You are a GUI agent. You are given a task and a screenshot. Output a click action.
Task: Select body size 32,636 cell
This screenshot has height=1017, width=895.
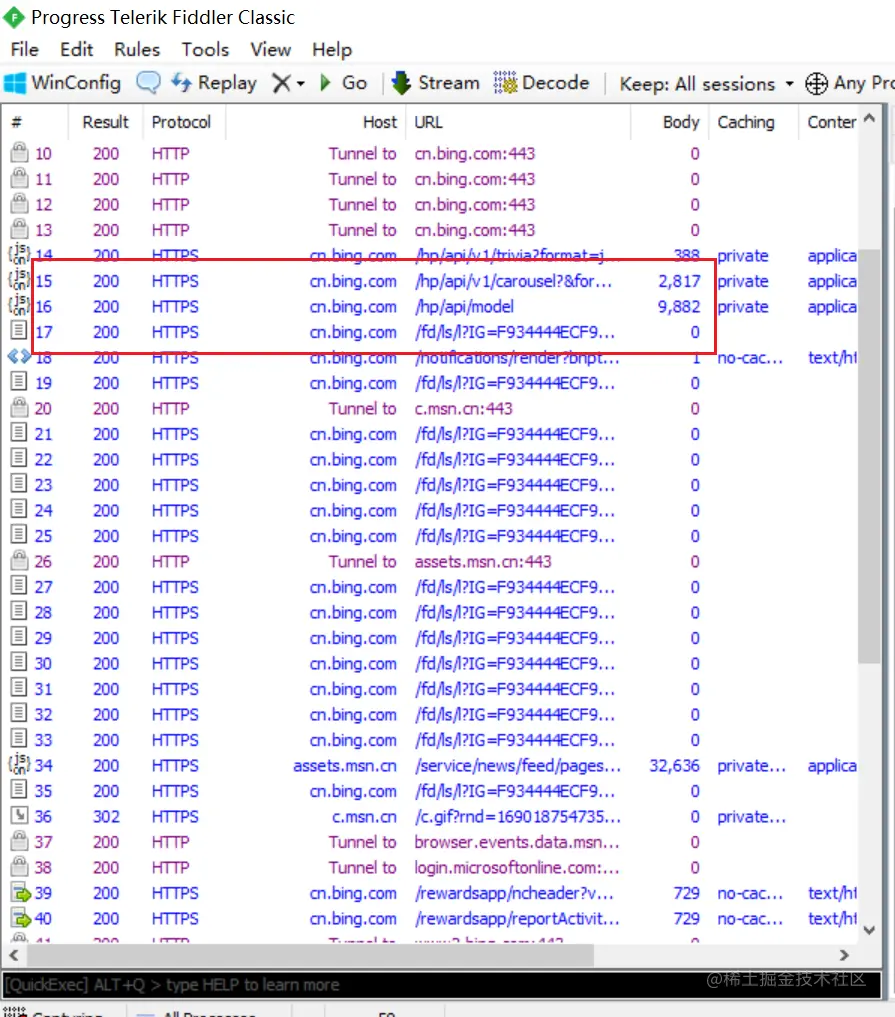pyautogui.click(x=674, y=765)
